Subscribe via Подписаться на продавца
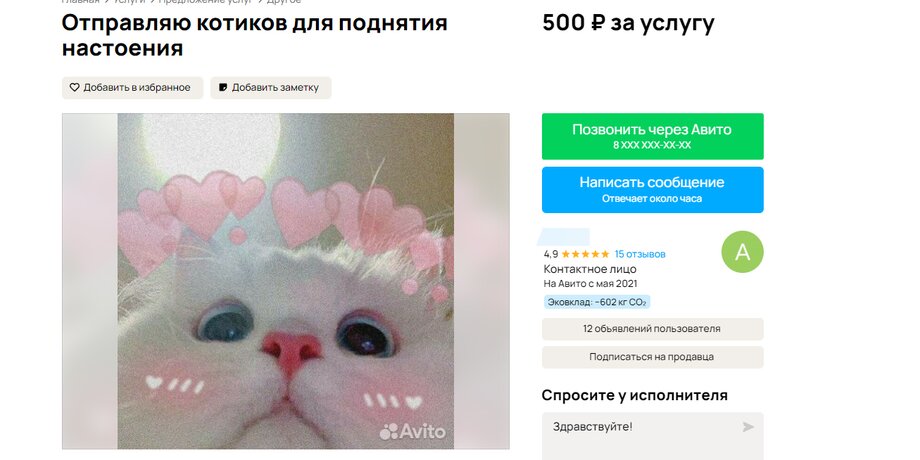 point(652,357)
